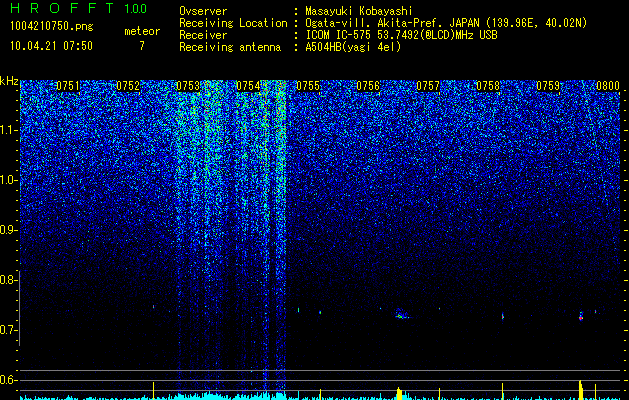Click the Ovserver field label
This screenshot has height=400, width=629.
coord(203,11)
